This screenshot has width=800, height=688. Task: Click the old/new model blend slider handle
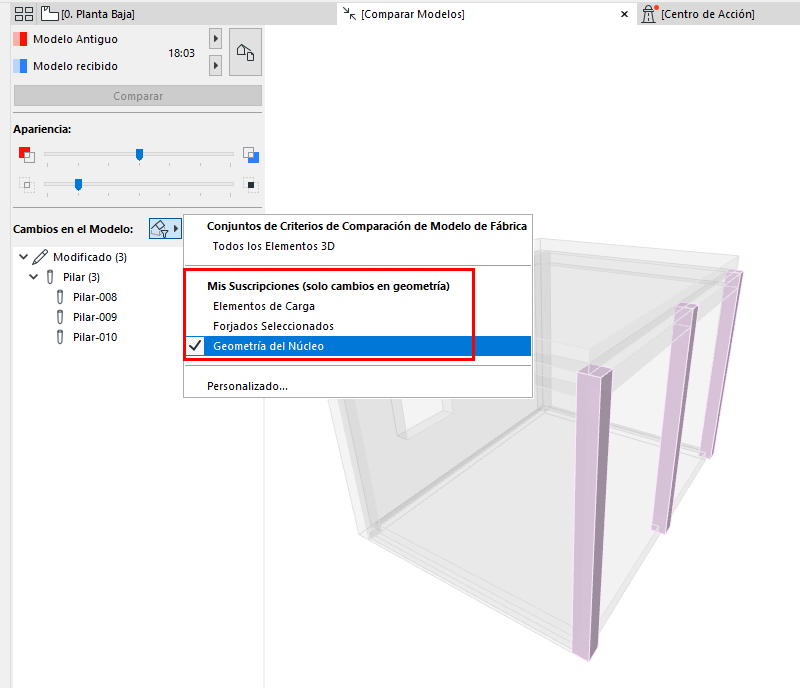click(x=139, y=154)
